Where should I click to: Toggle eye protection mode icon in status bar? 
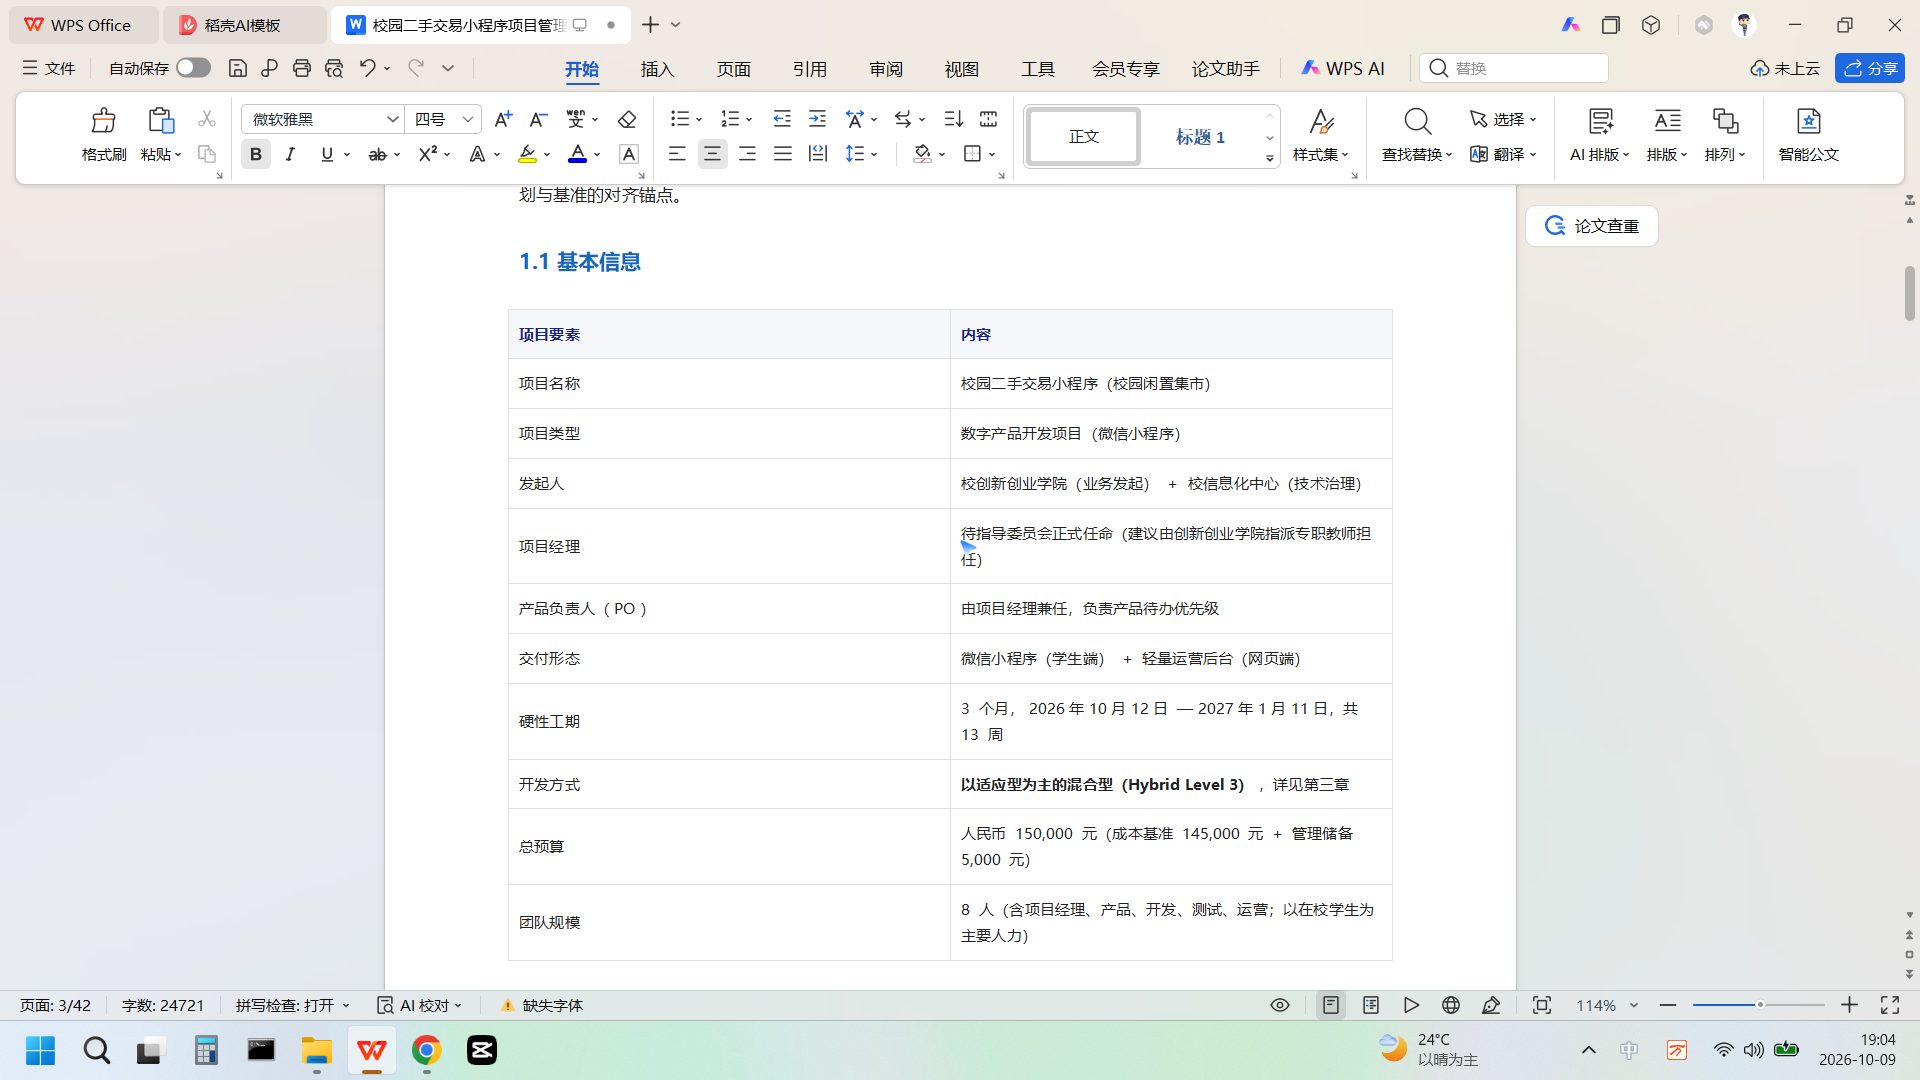(1280, 1005)
